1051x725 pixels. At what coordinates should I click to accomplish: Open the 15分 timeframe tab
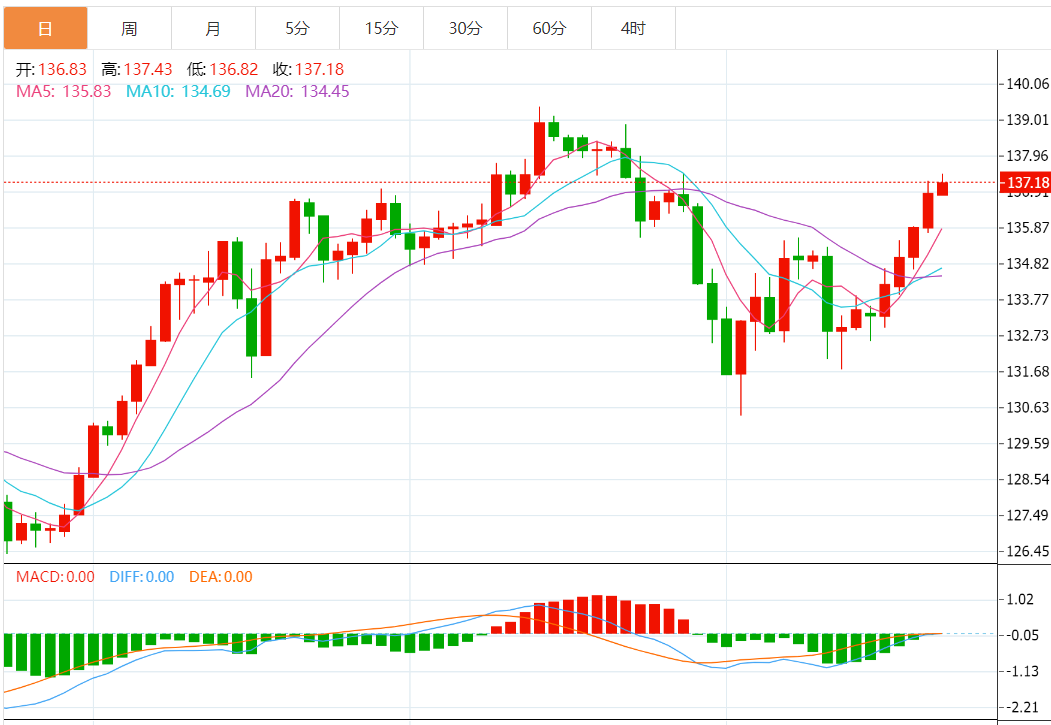point(381,28)
